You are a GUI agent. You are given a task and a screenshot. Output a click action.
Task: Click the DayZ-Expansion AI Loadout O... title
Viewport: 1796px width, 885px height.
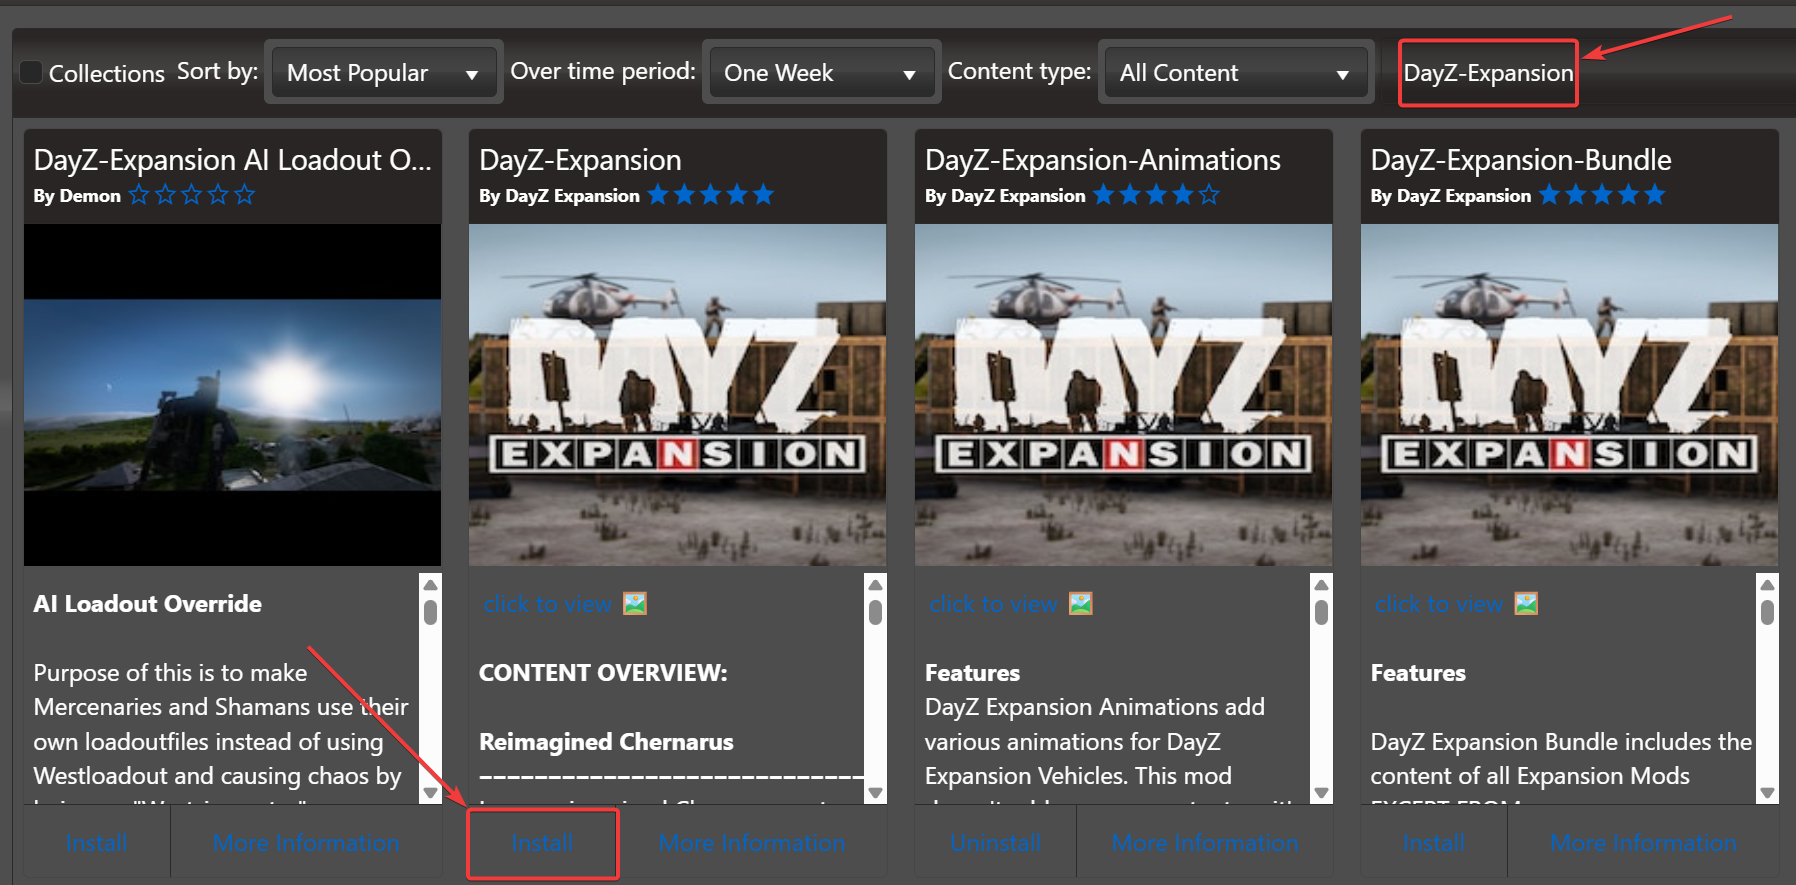(232, 160)
